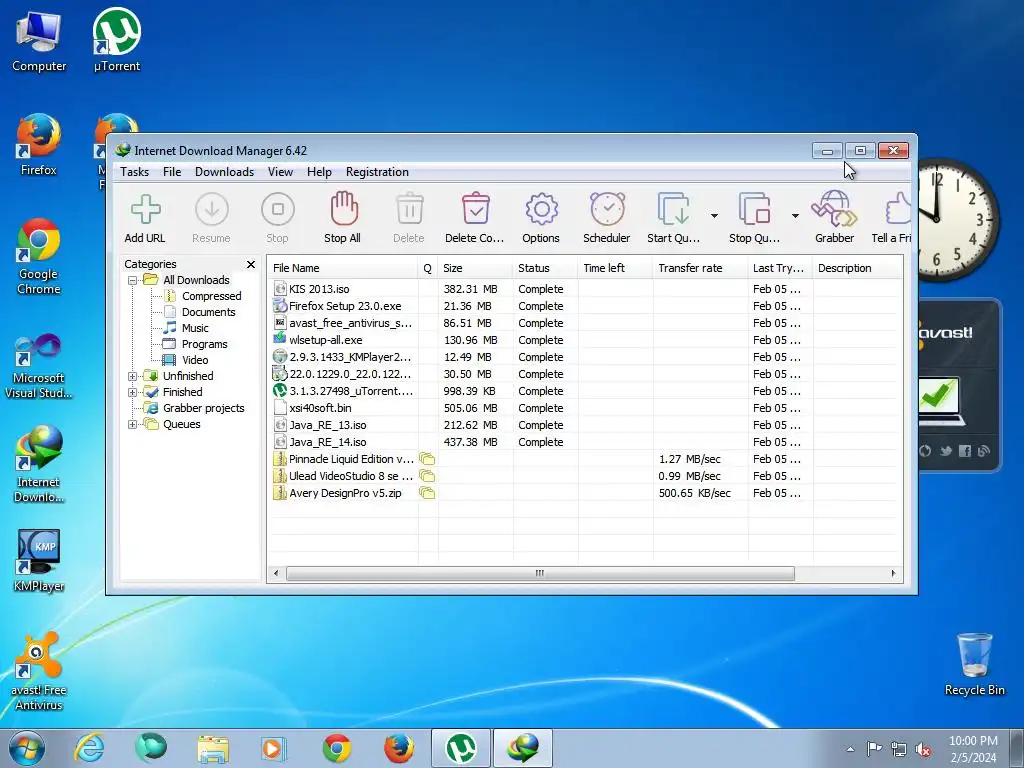1024x768 pixels.
Task: Click the scrollbar right arrow
Action: [893, 573]
